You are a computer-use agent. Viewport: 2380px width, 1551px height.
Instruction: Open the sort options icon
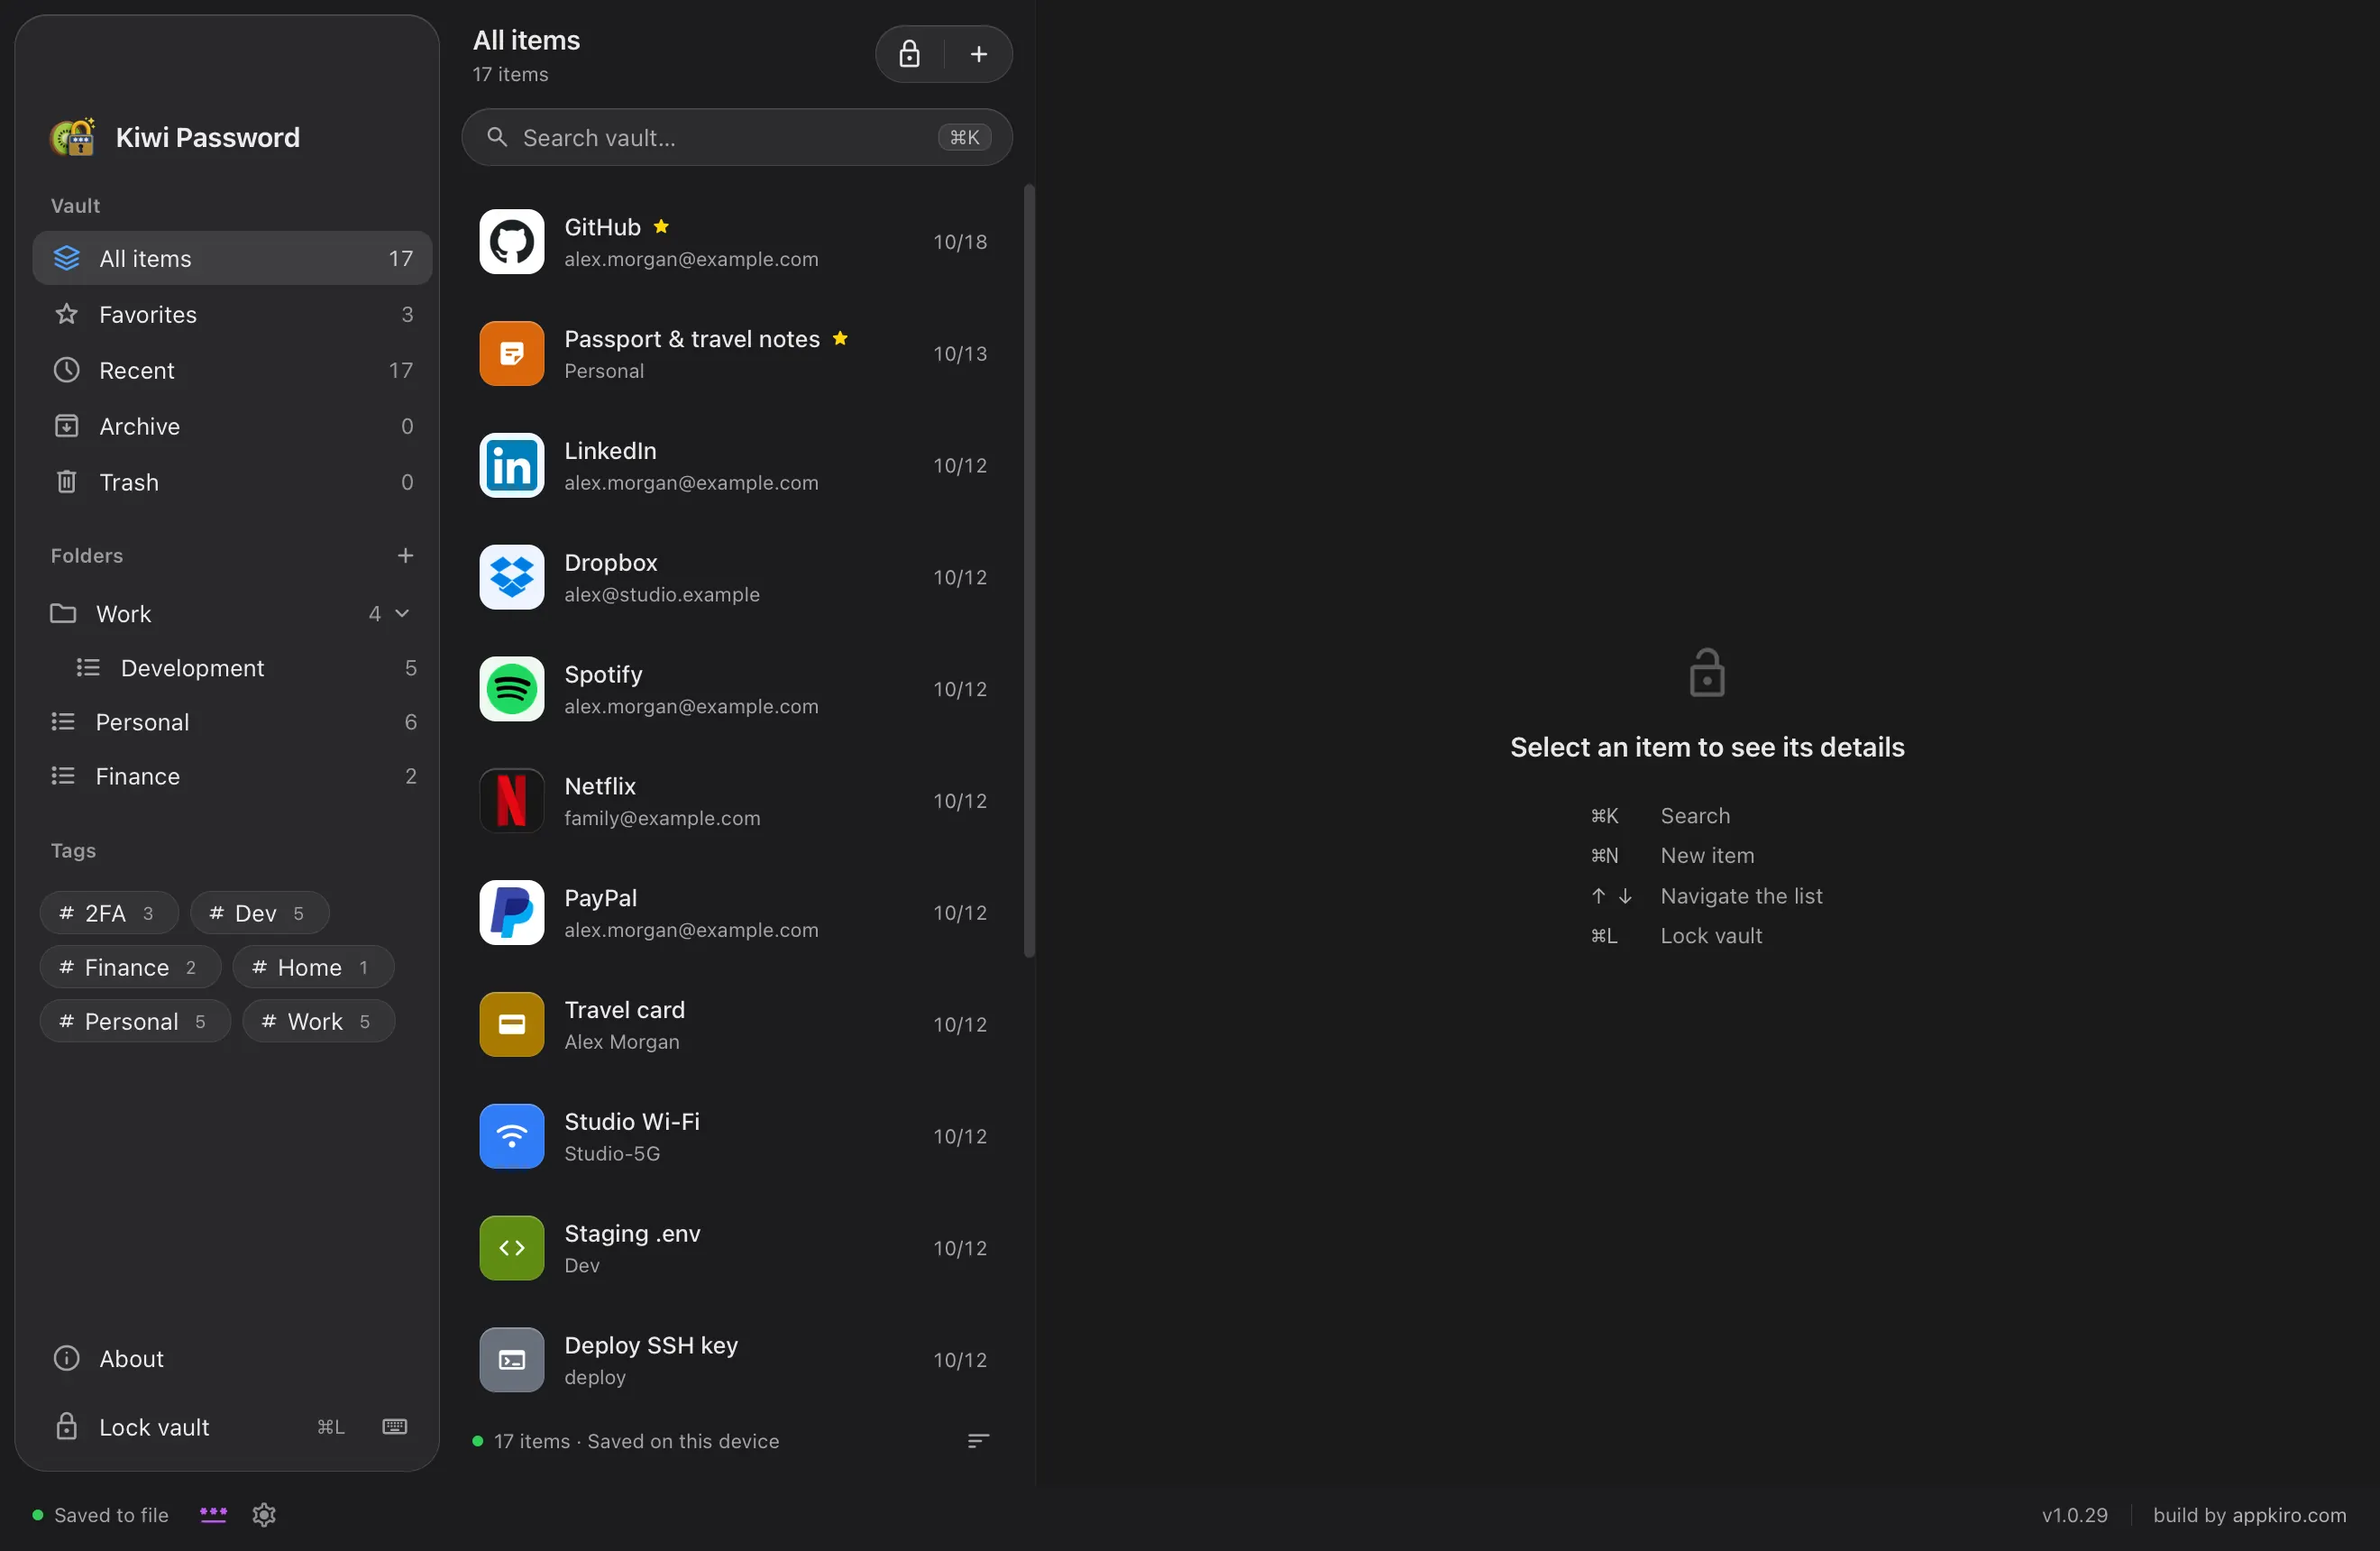(978, 1440)
